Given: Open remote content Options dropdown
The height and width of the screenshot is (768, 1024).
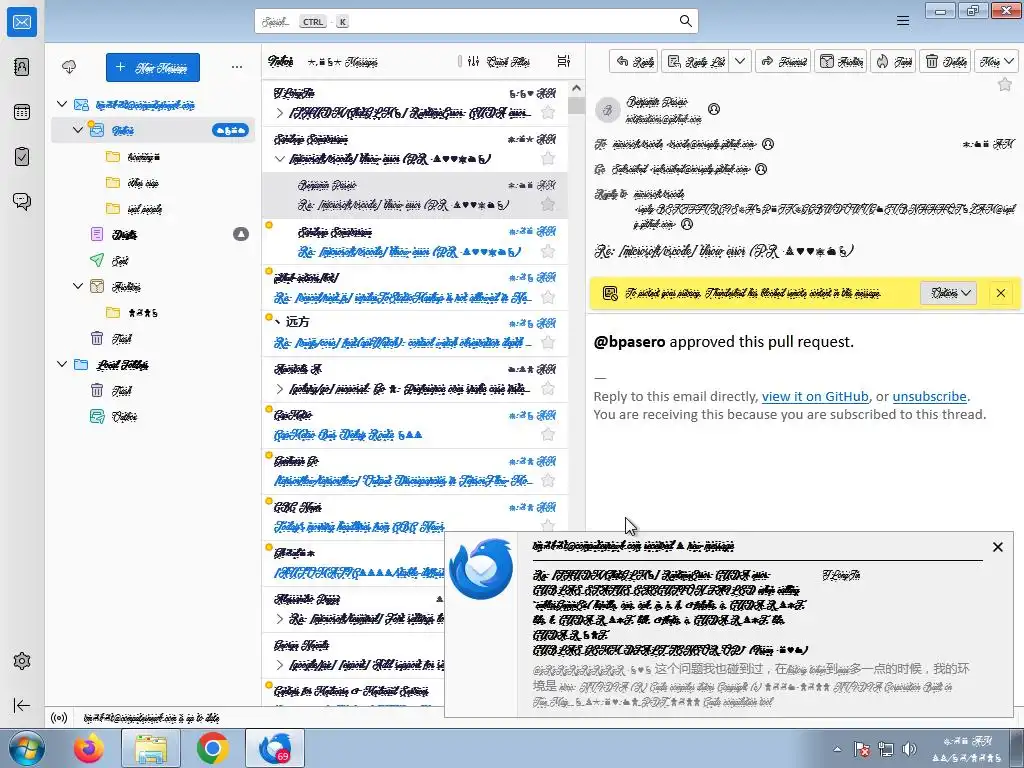Looking at the screenshot, I should 949,293.
